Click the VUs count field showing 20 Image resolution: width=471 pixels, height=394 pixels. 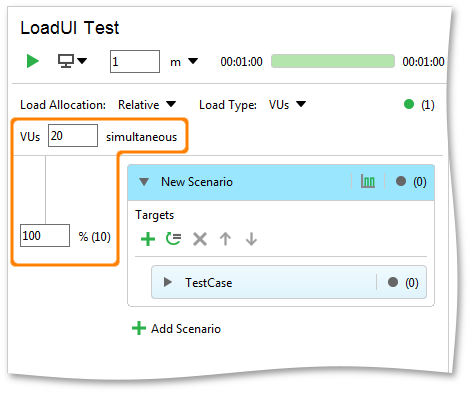(x=73, y=135)
